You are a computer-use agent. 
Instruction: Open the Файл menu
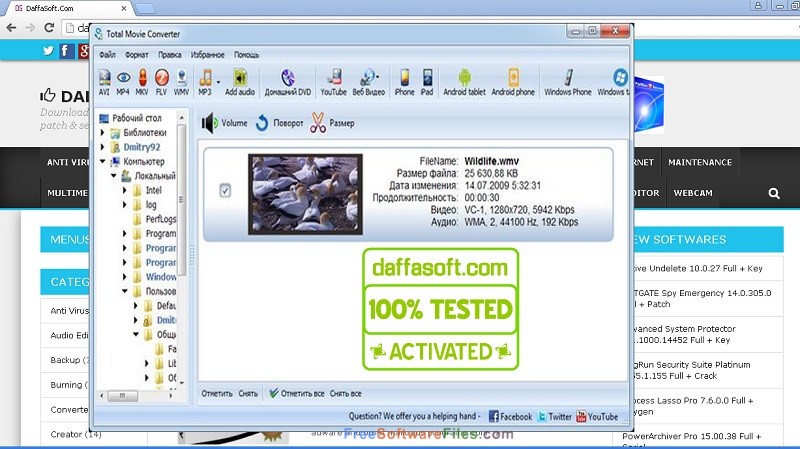coord(107,55)
